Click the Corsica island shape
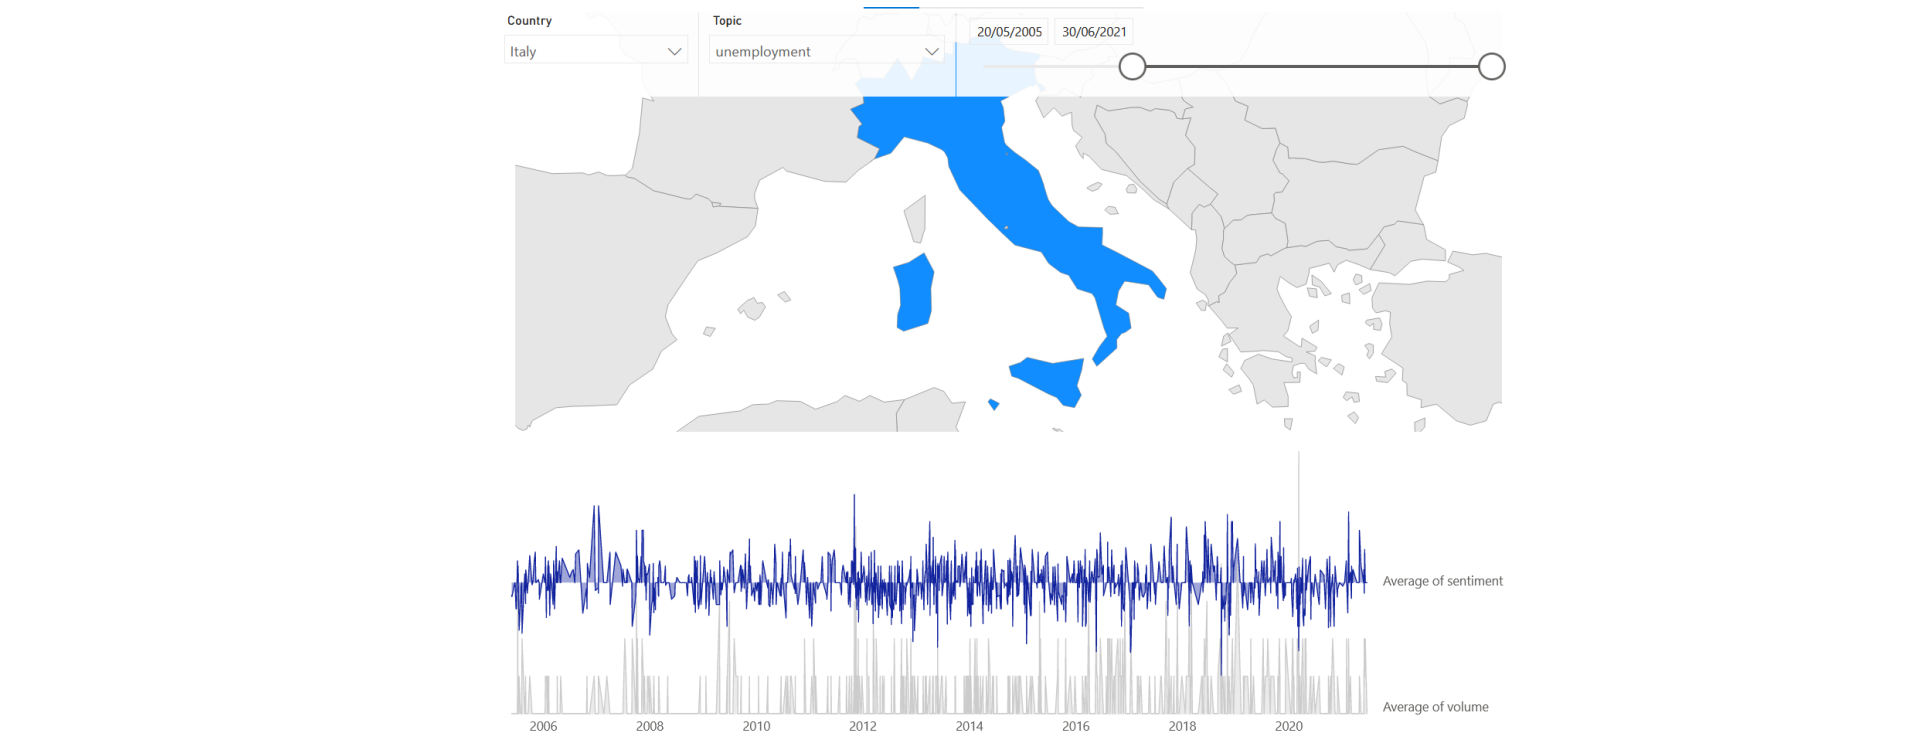Screen dimensions: 1920x740 pos(916,219)
